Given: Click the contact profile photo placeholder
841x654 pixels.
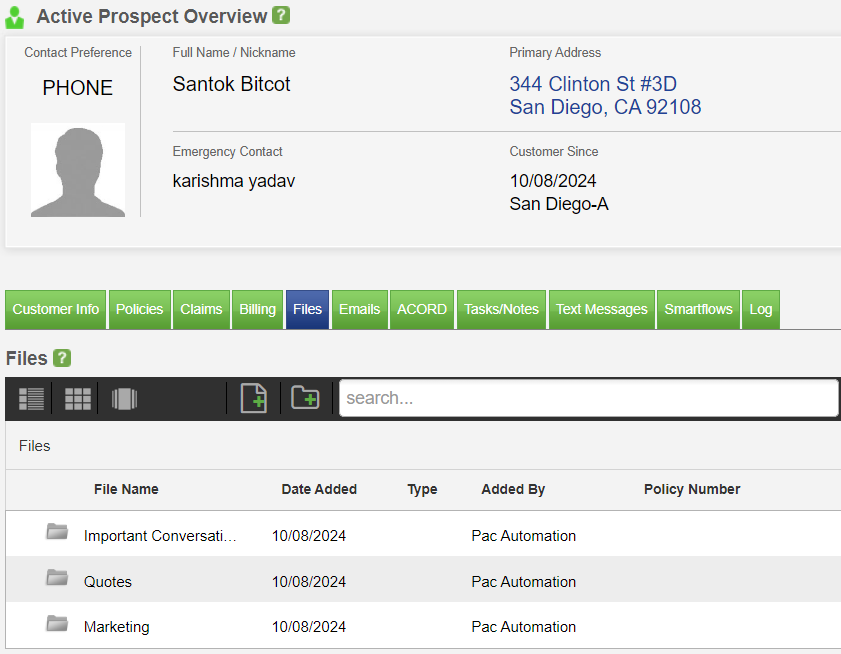Looking at the screenshot, I should click(x=78, y=170).
